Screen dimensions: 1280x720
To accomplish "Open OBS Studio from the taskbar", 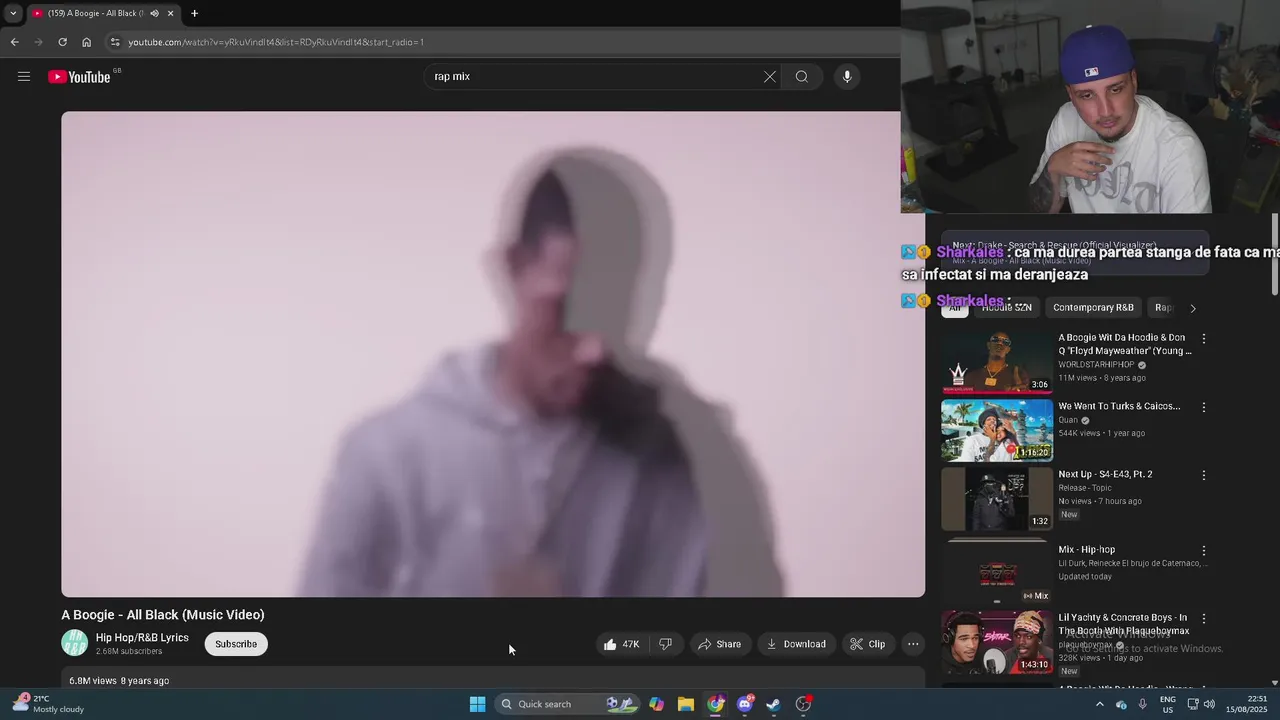I will [803, 704].
